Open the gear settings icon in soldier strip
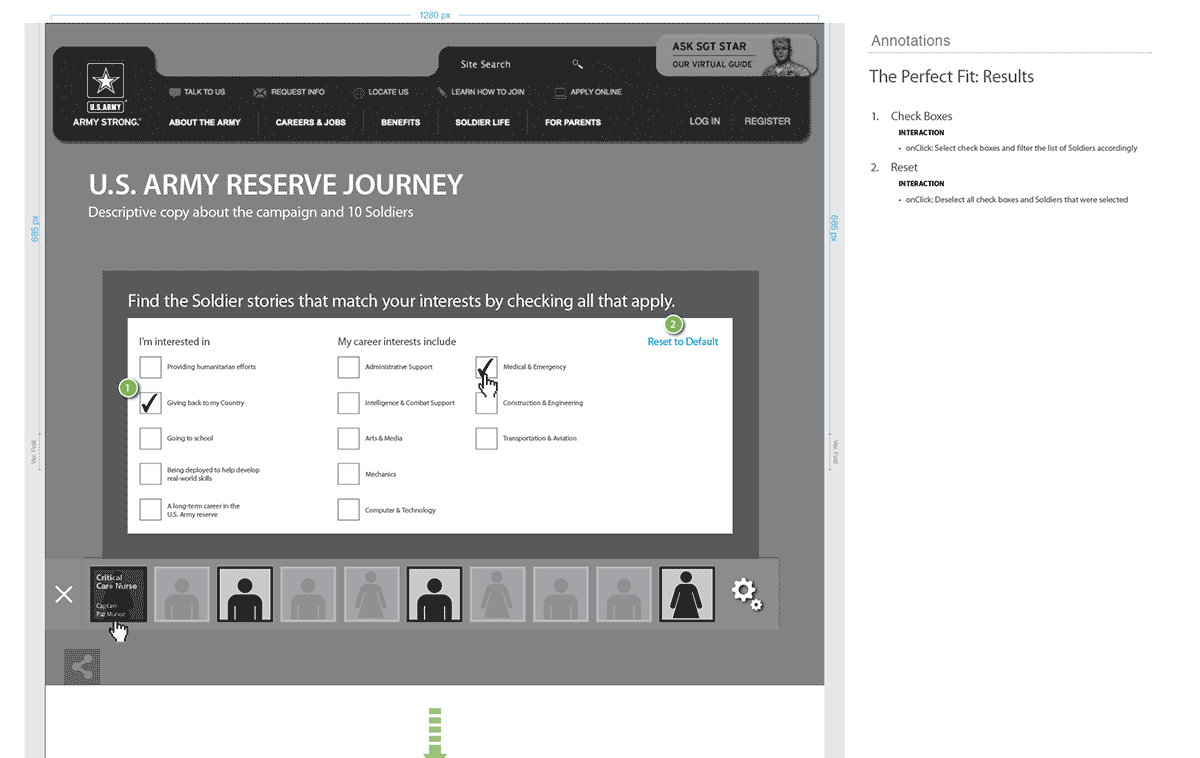This screenshot has width=1200, height=758. point(746,594)
